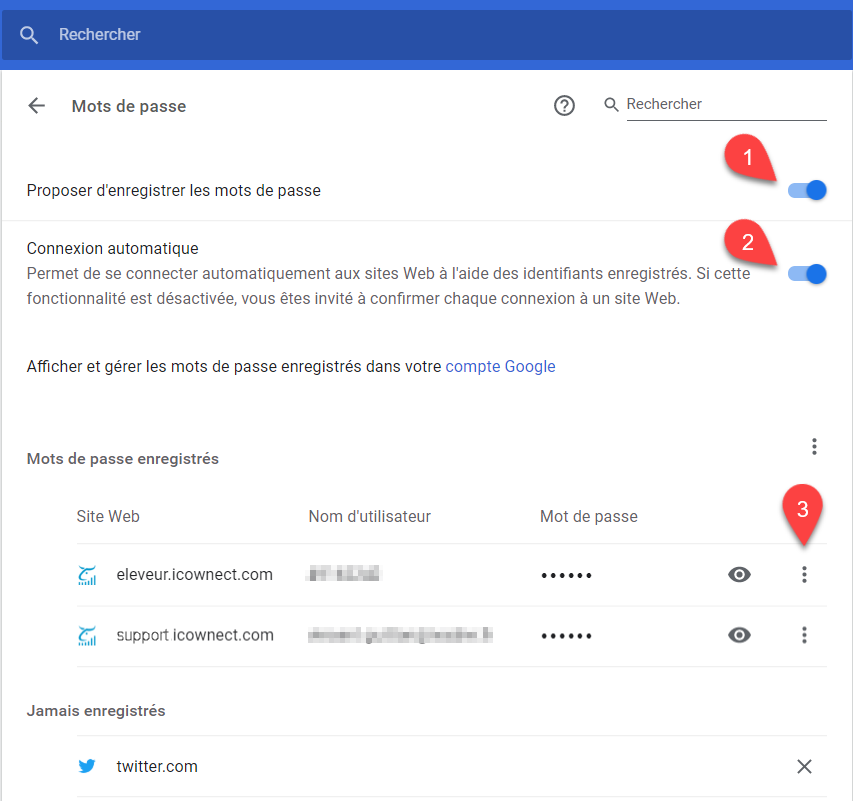
Task: Show password for support.icownect.com
Action: (739, 635)
